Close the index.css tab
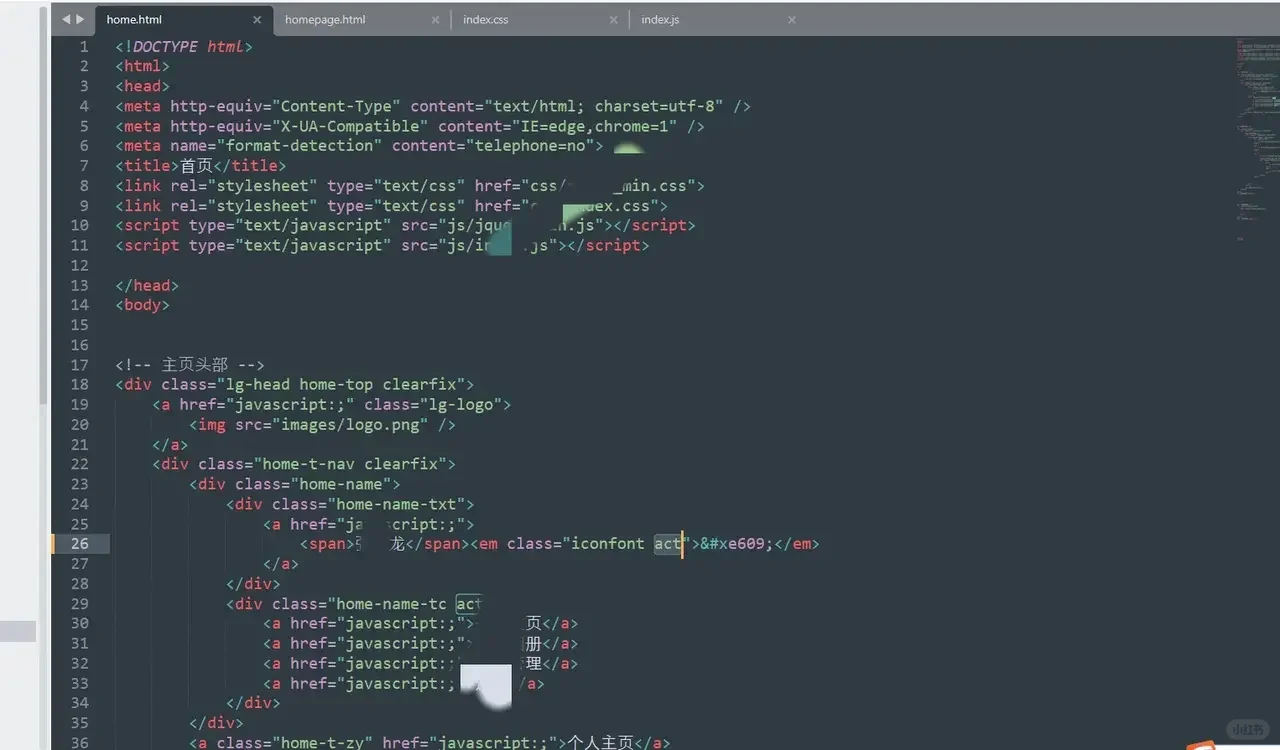 (613, 20)
